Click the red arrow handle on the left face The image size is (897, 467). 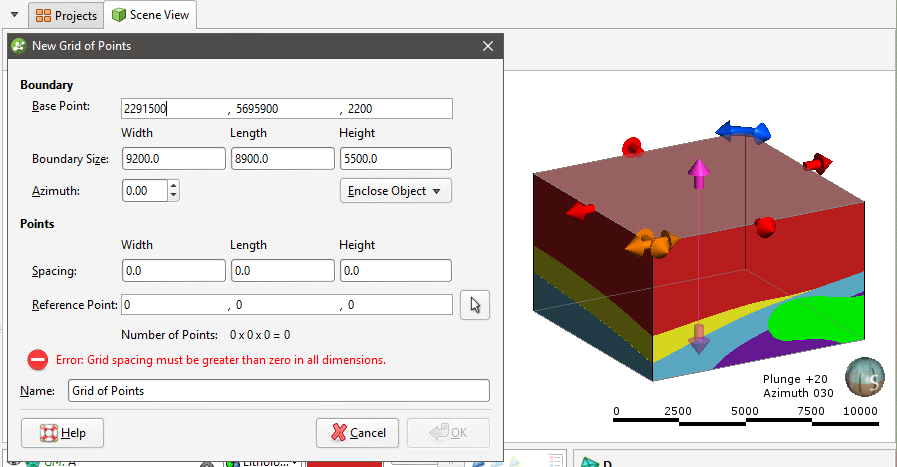[581, 210]
